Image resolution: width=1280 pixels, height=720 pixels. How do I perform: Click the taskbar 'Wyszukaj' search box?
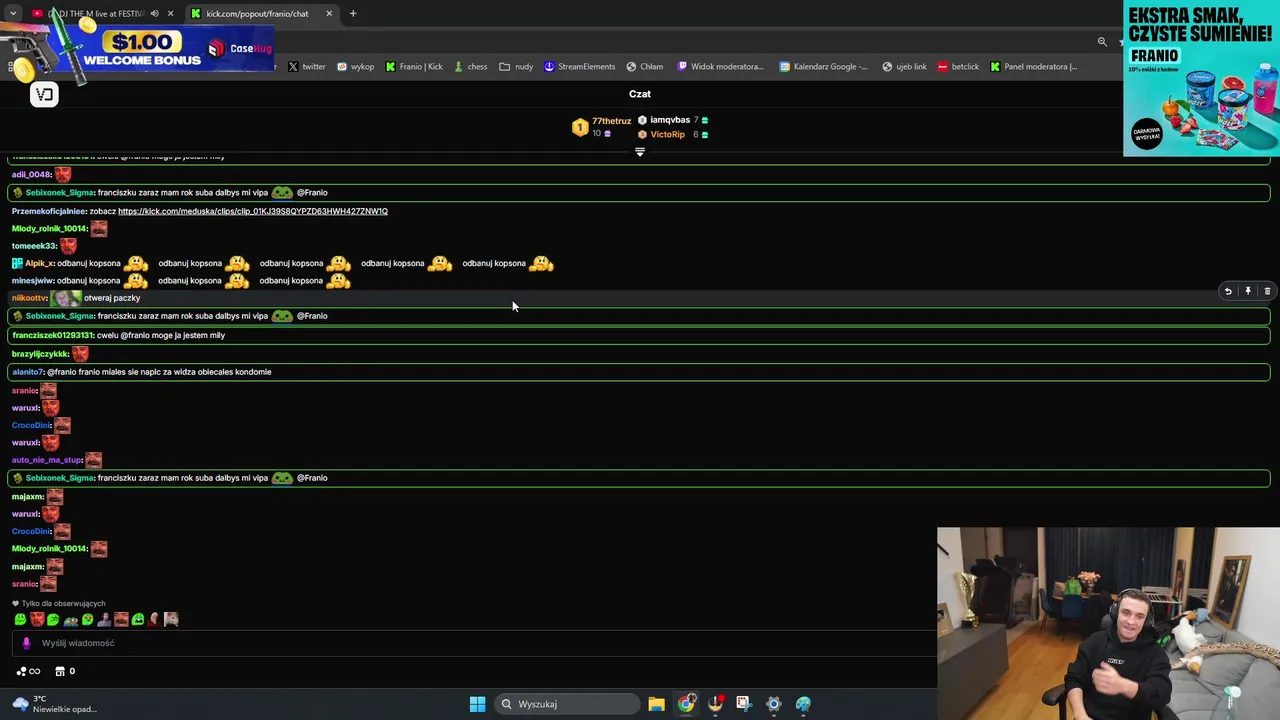pos(568,704)
